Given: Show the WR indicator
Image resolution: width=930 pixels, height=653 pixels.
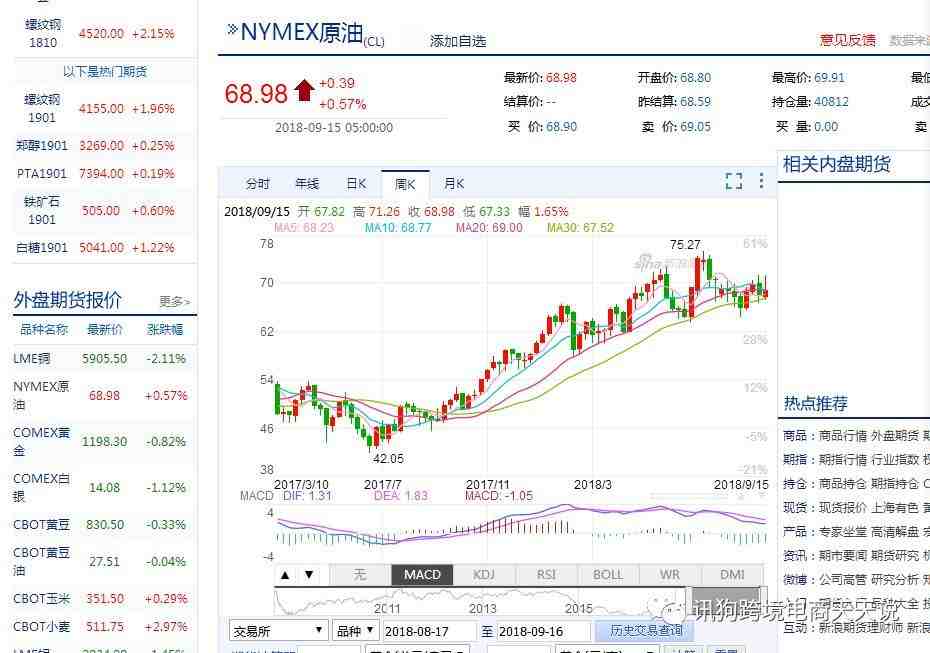Looking at the screenshot, I should 670,575.
